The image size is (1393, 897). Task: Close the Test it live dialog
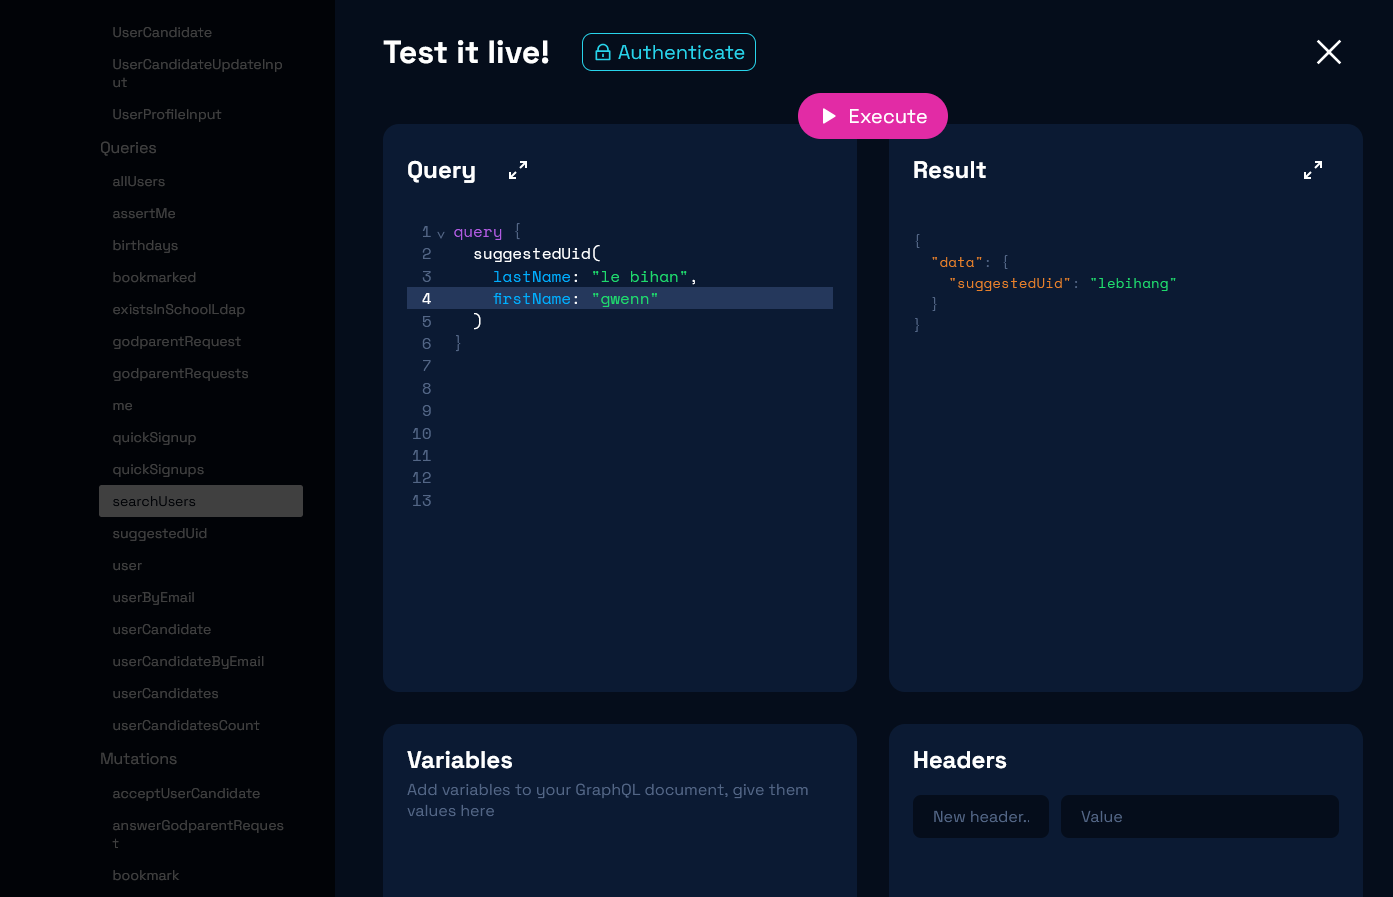point(1328,52)
